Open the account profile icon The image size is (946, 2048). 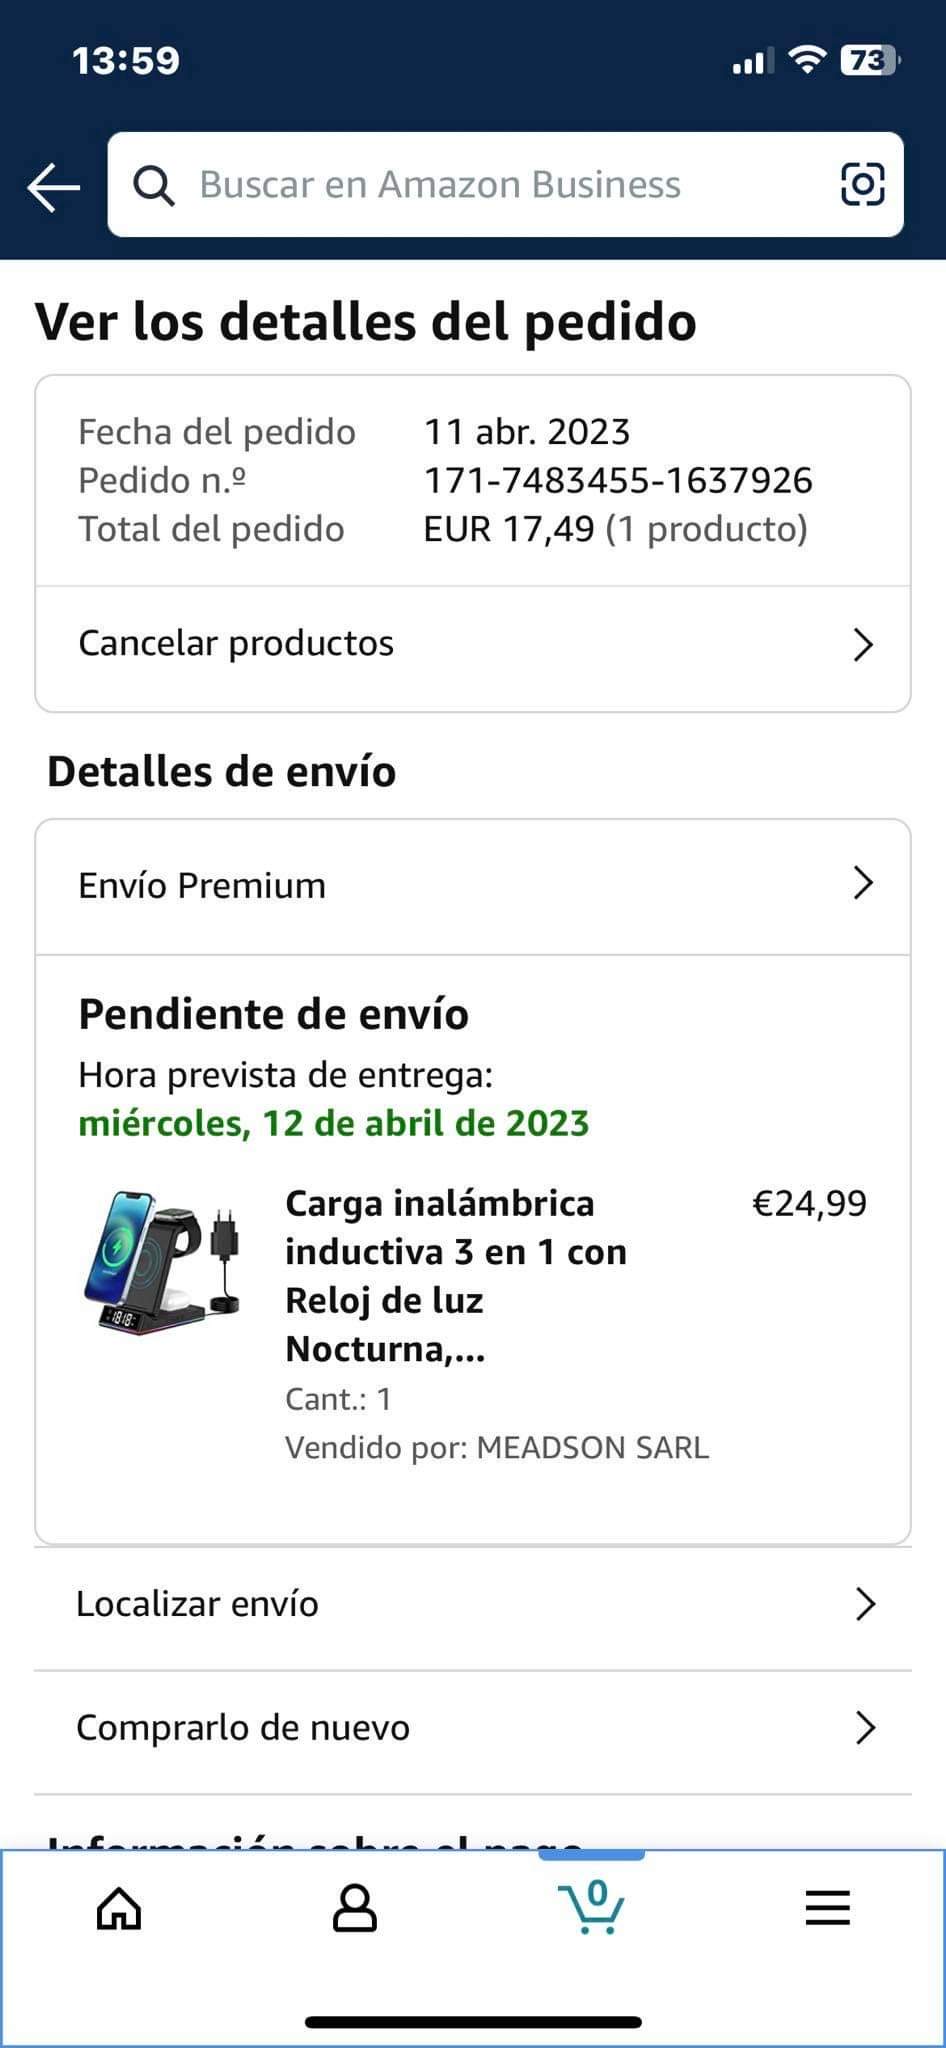point(355,1909)
